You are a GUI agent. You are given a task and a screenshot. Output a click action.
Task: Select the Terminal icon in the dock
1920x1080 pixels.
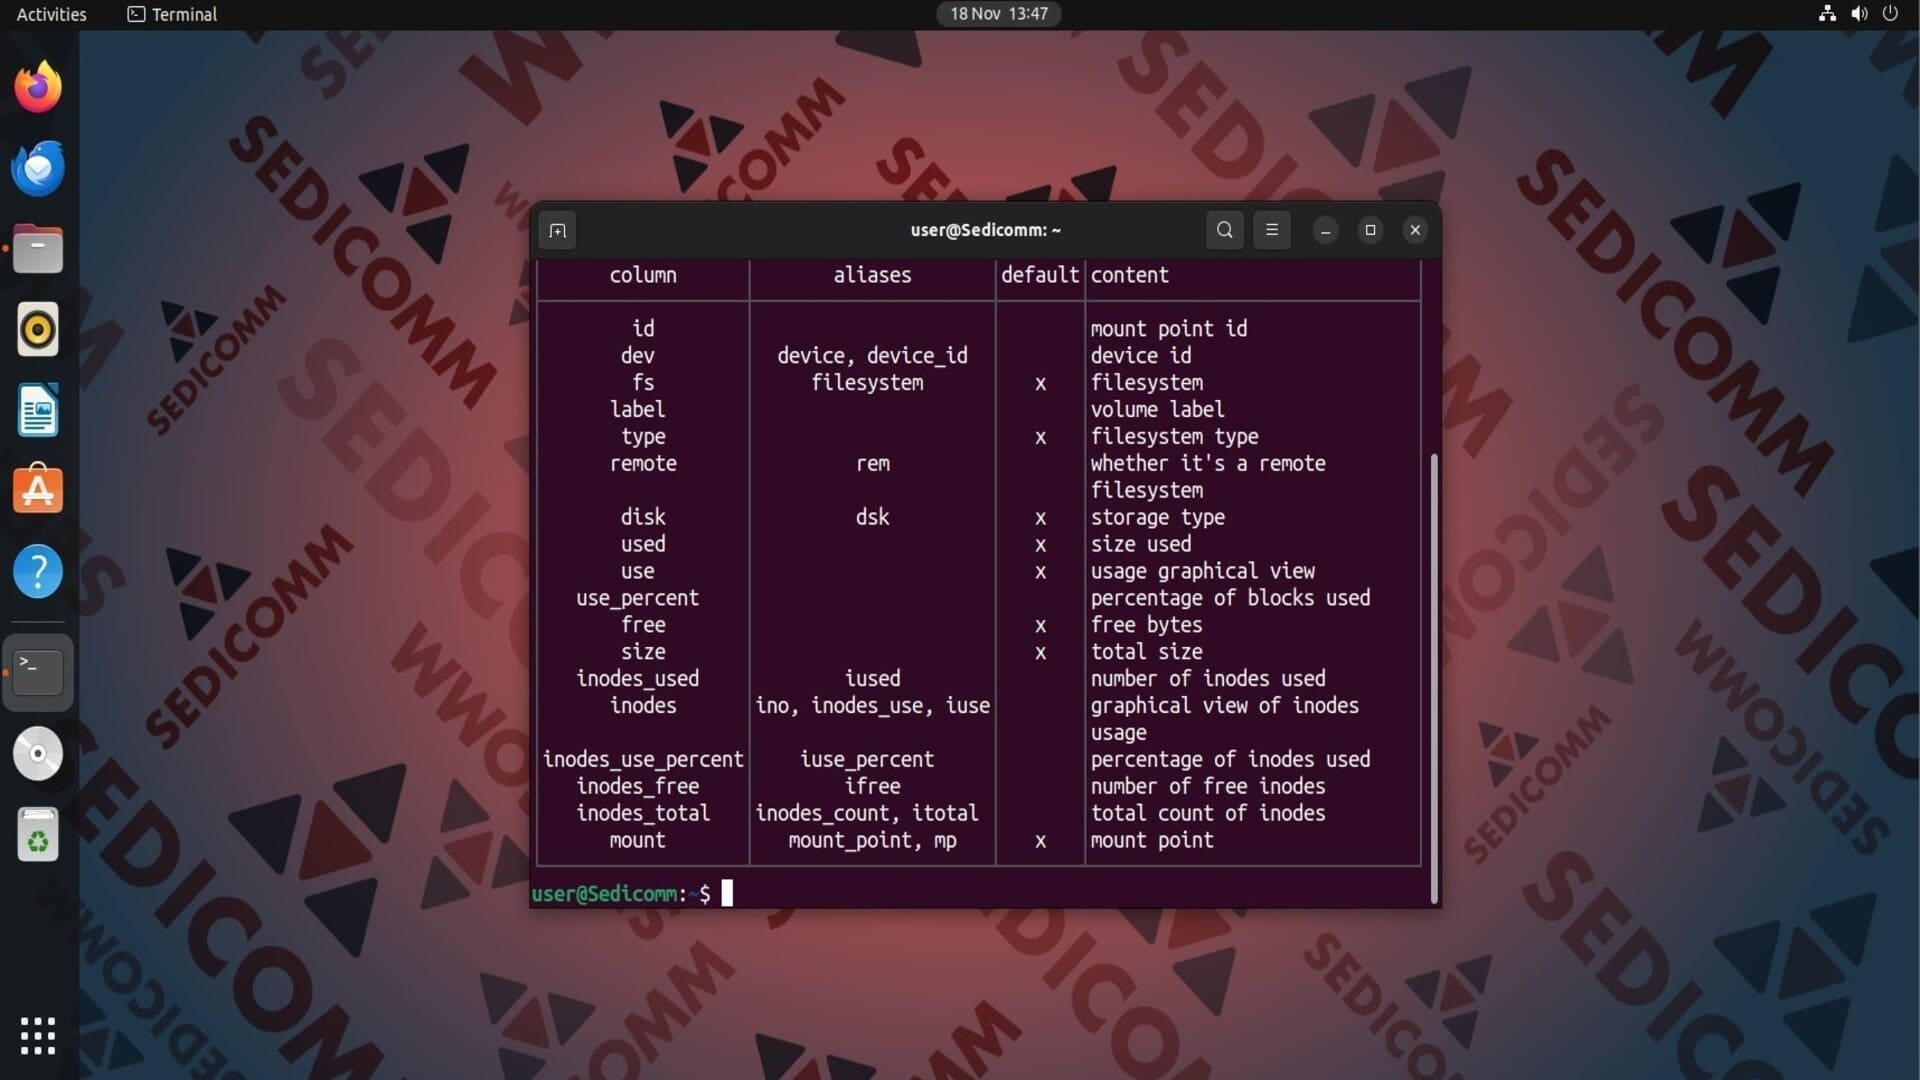coord(38,672)
